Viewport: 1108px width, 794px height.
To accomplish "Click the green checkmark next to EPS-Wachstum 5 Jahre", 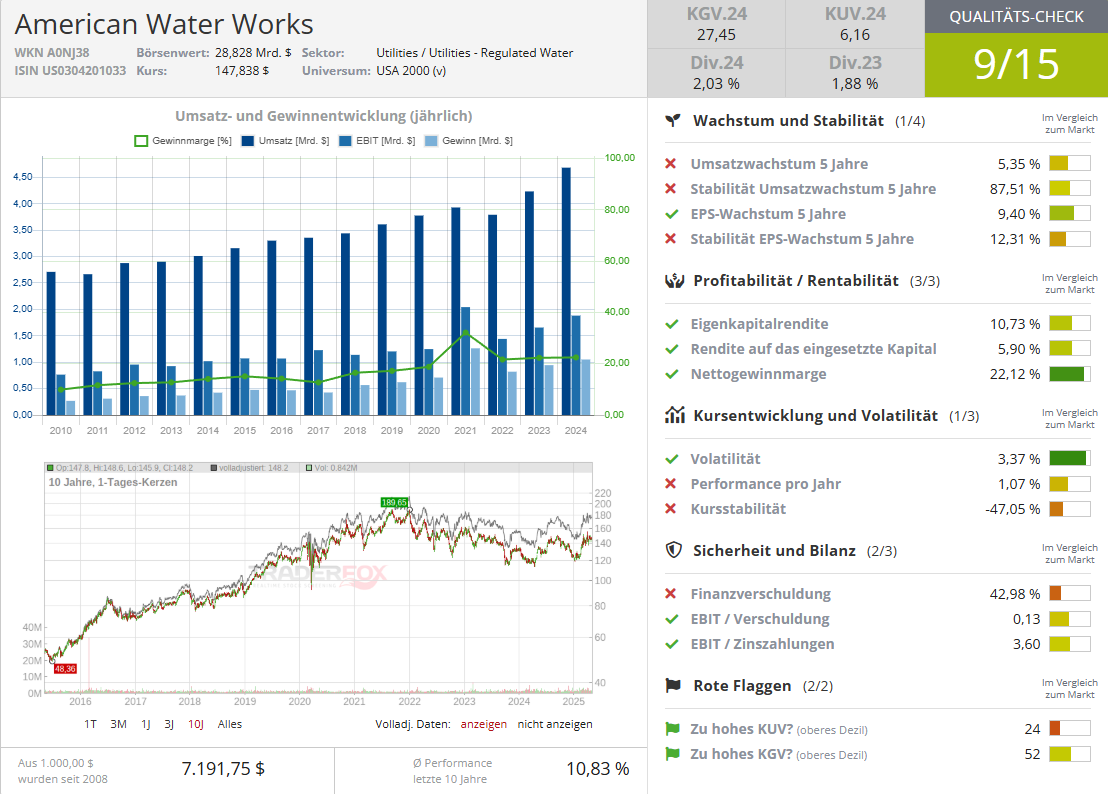I will [671, 214].
